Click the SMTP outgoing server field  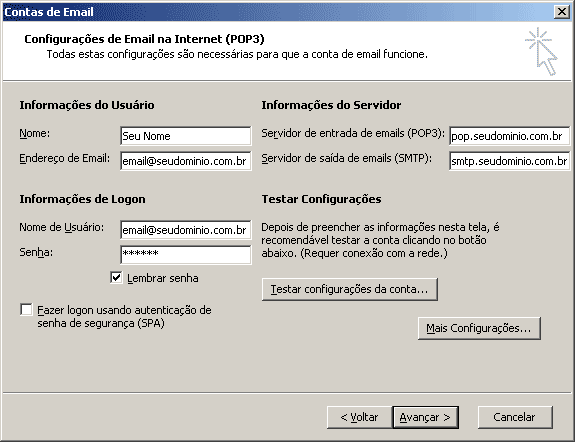coord(509,161)
